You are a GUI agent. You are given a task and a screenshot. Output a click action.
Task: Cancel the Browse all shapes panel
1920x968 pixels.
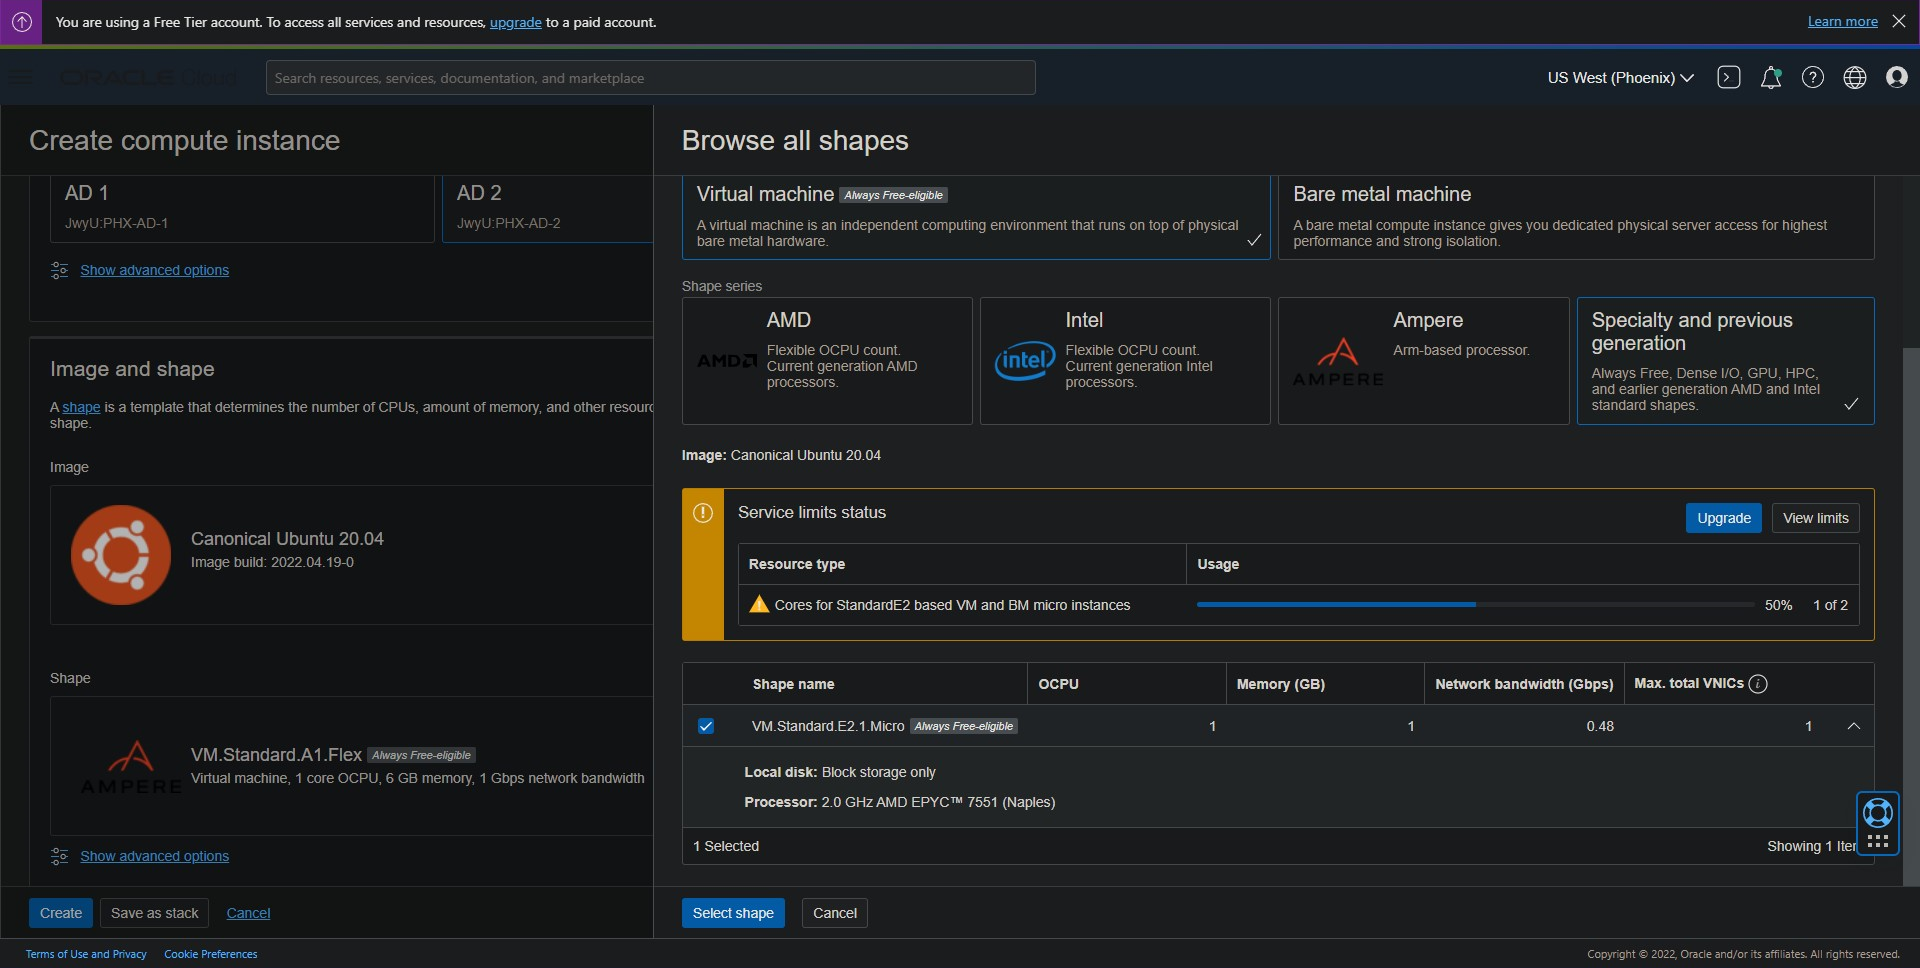coord(835,913)
